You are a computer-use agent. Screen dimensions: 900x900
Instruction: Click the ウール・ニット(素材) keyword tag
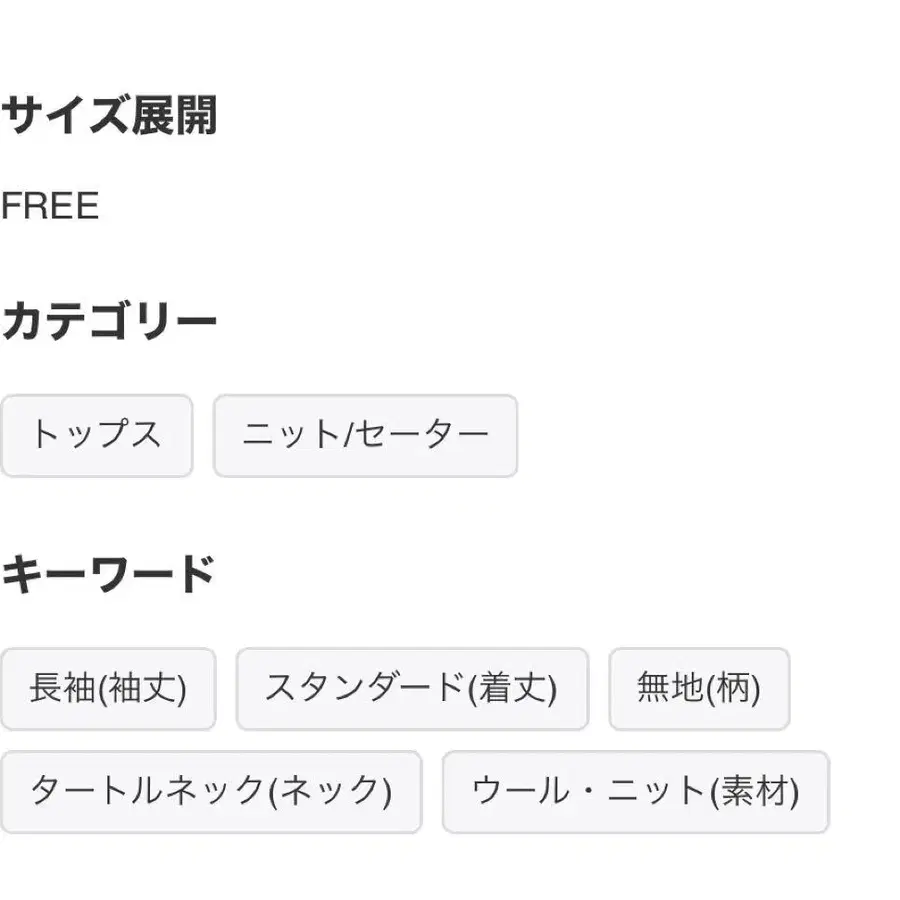[635, 792]
